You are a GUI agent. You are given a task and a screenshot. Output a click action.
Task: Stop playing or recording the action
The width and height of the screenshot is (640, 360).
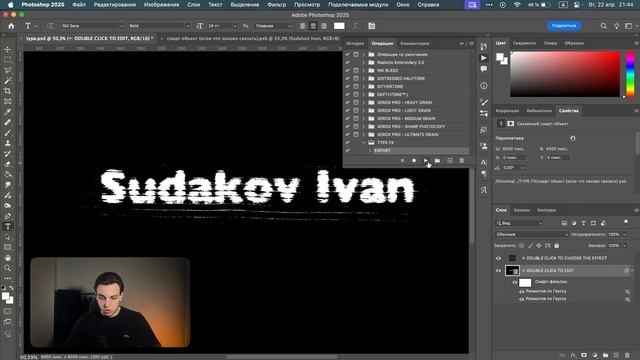click(402, 160)
